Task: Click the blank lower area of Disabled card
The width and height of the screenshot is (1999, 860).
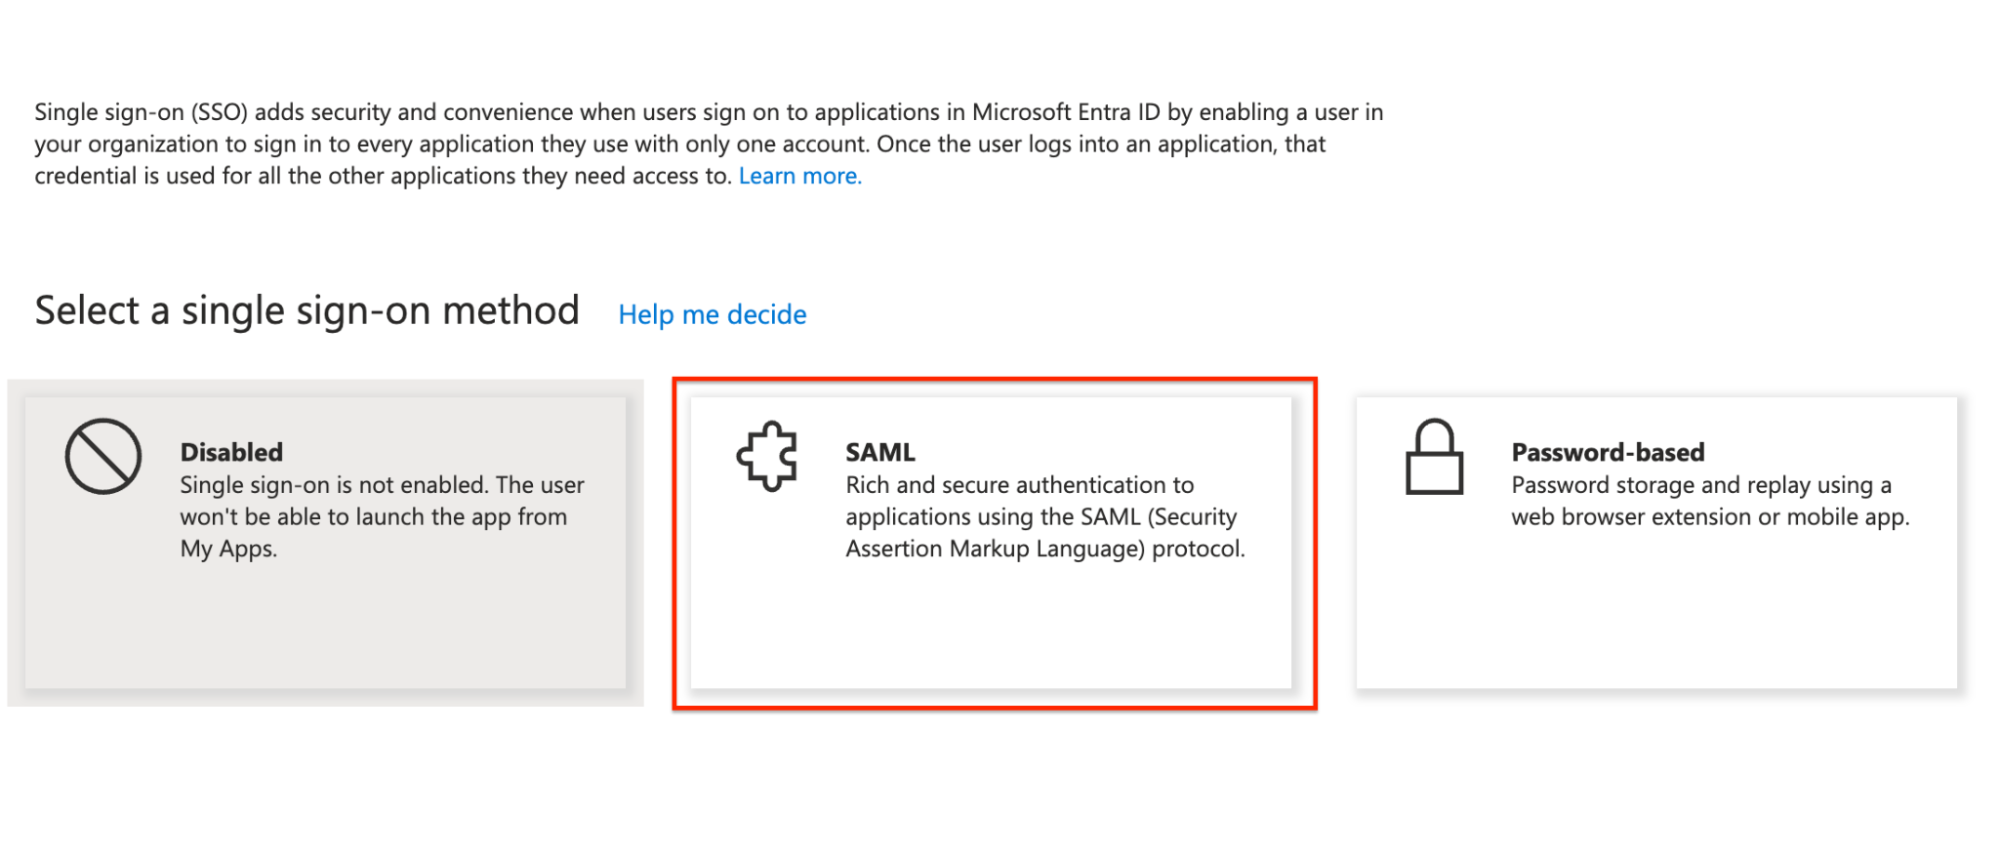Action: 325,630
